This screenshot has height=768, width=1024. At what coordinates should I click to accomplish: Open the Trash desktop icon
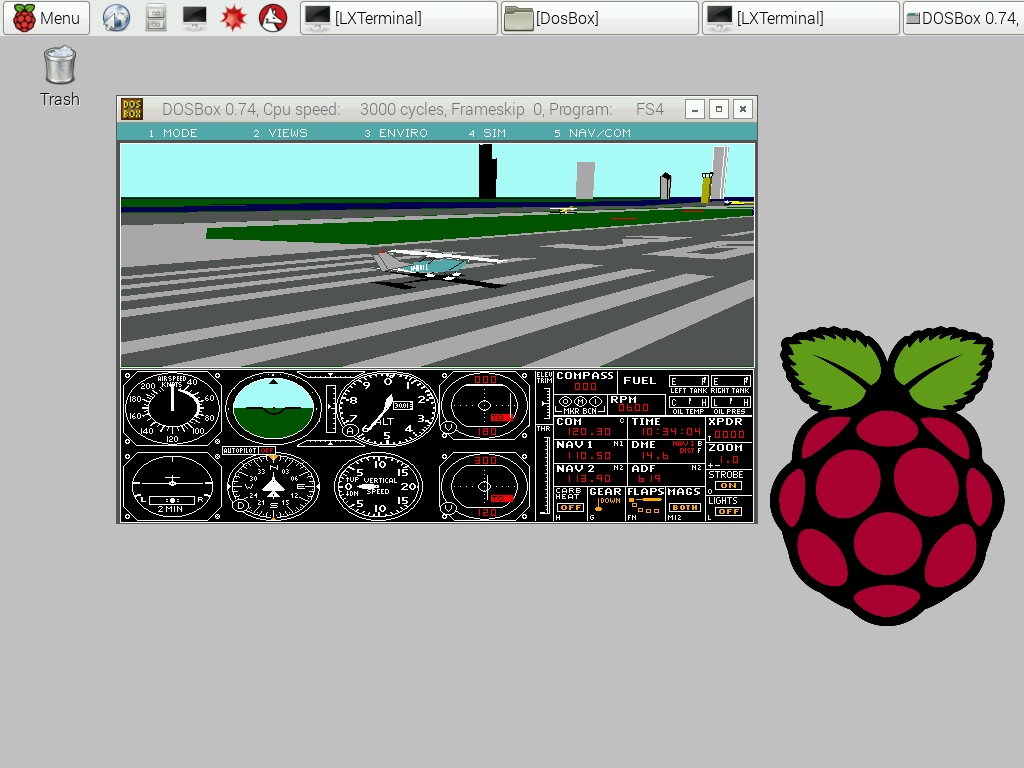point(59,76)
